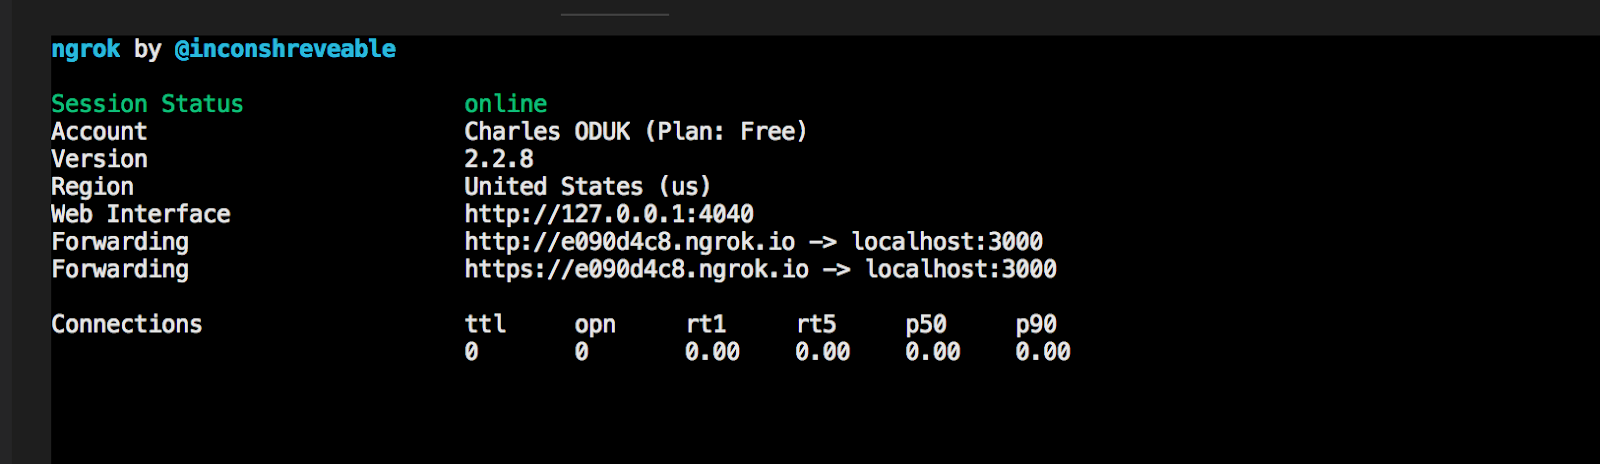The image size is (1600, 464).
Task: Click 'United States (us)' region value
Action: click(587, 187)
